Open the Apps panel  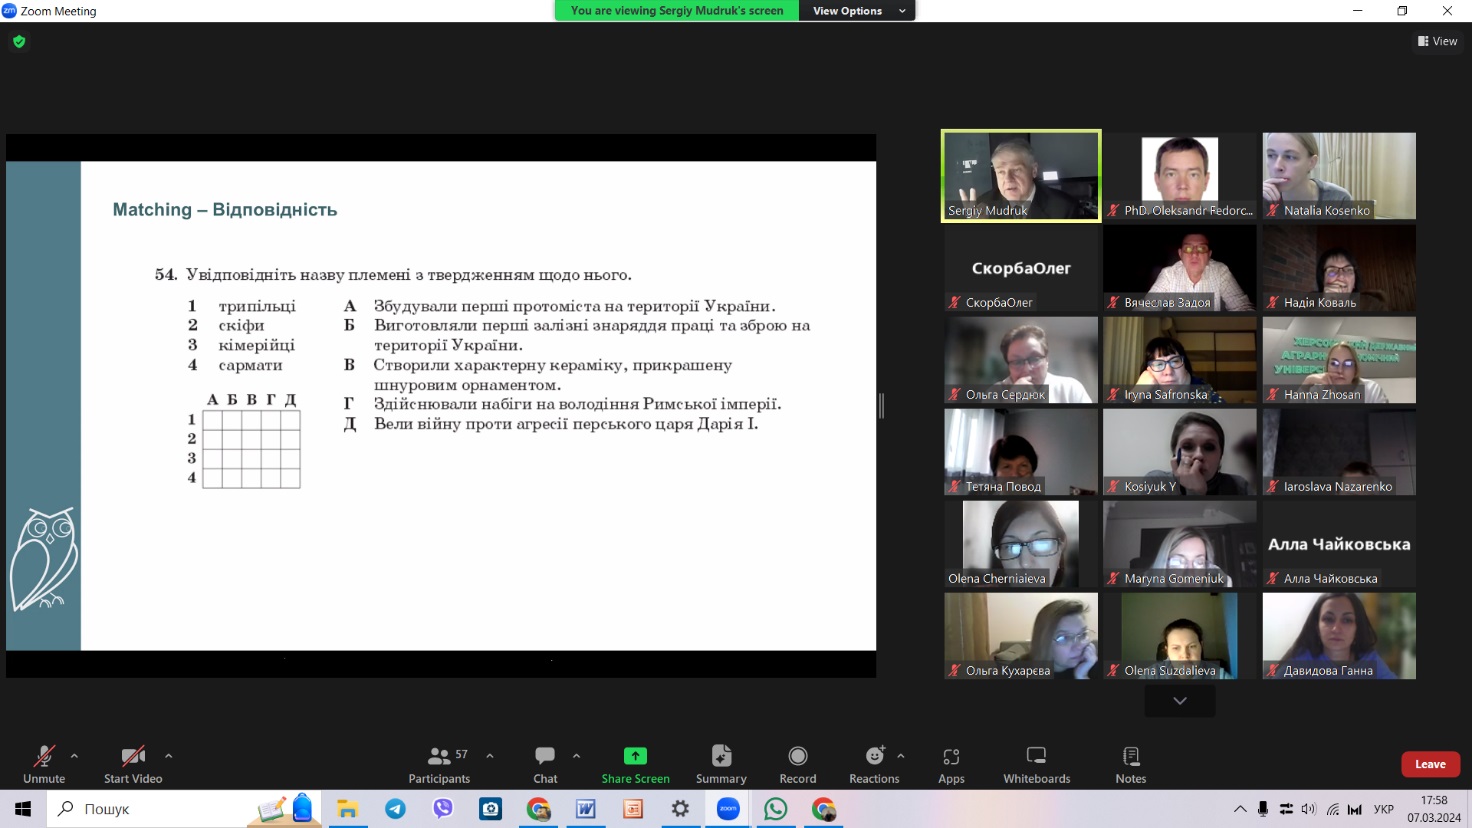[x=951, y=764]
